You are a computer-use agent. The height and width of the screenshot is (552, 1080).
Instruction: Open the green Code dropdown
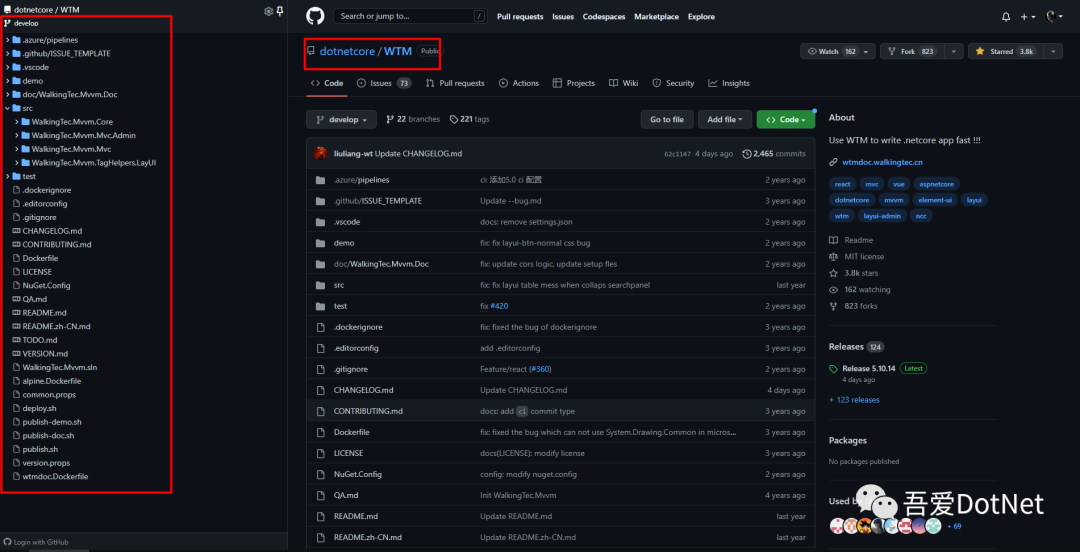[x=786, y=120]
